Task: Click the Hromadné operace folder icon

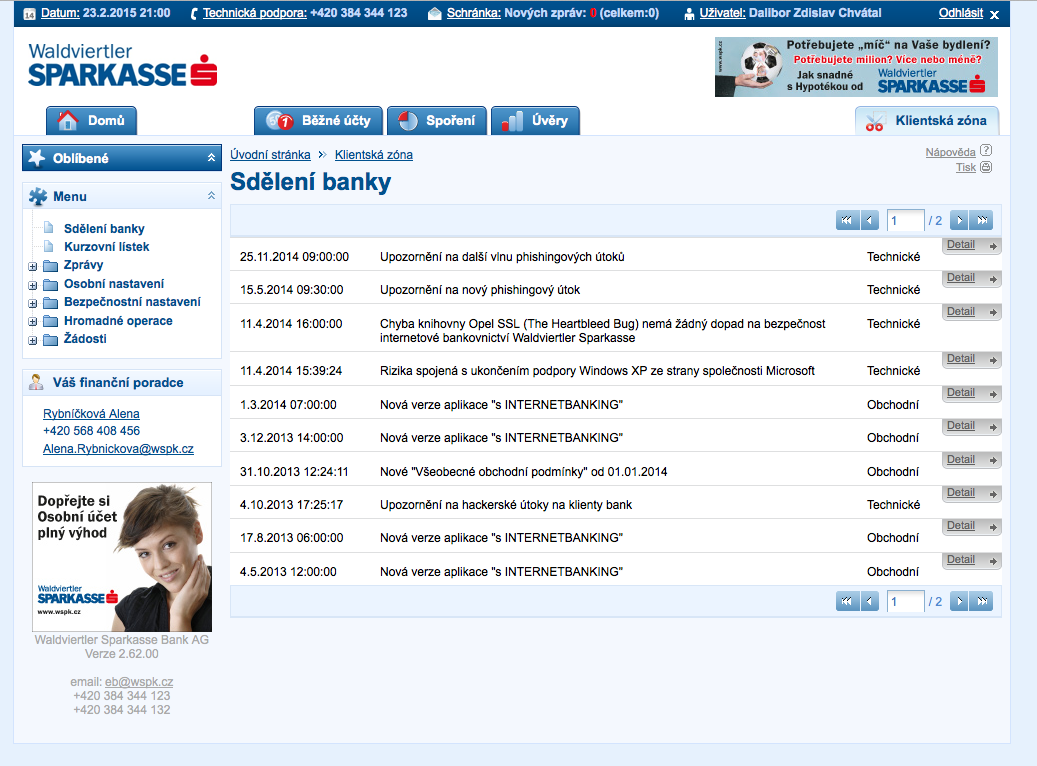Action: (x=50, y=321)
